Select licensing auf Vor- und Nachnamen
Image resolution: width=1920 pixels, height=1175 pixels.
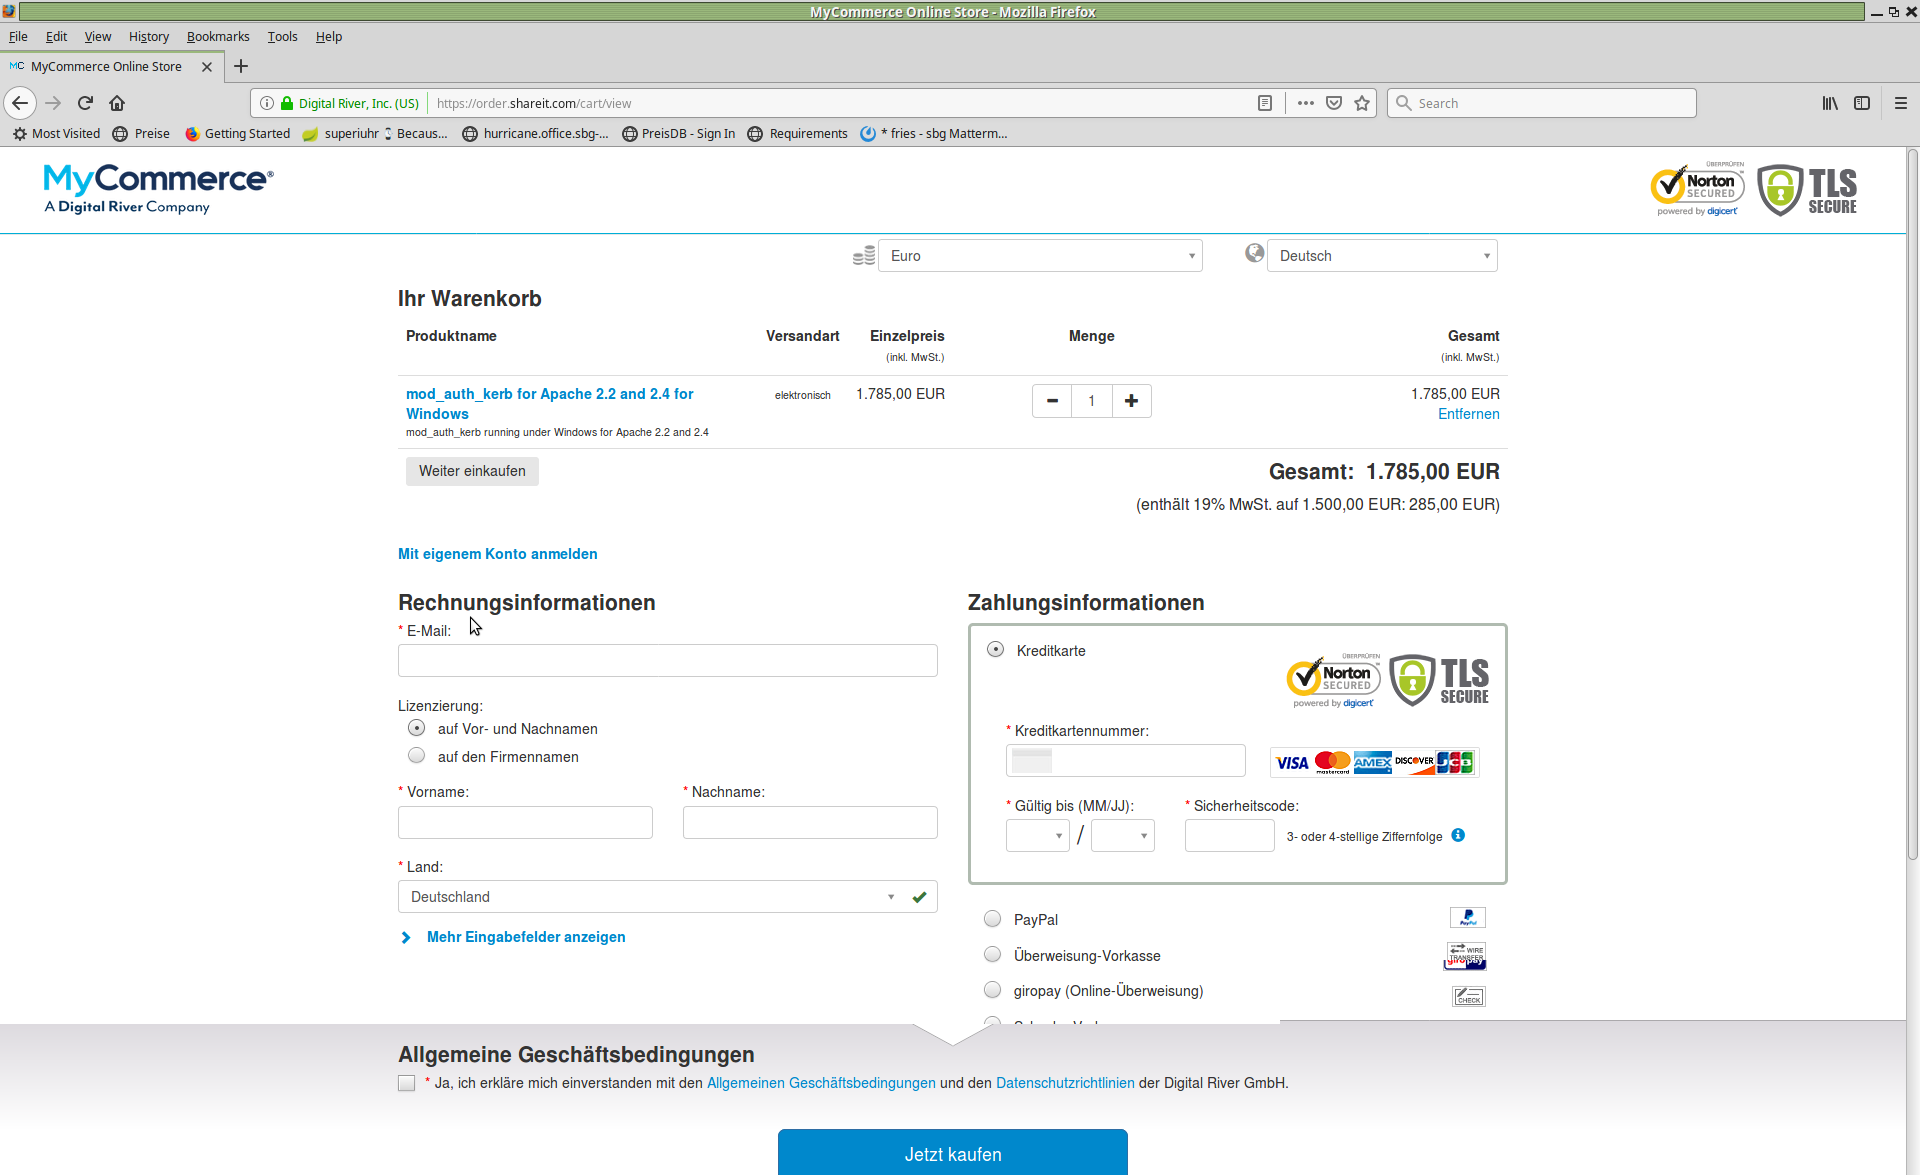pos(416,728)
